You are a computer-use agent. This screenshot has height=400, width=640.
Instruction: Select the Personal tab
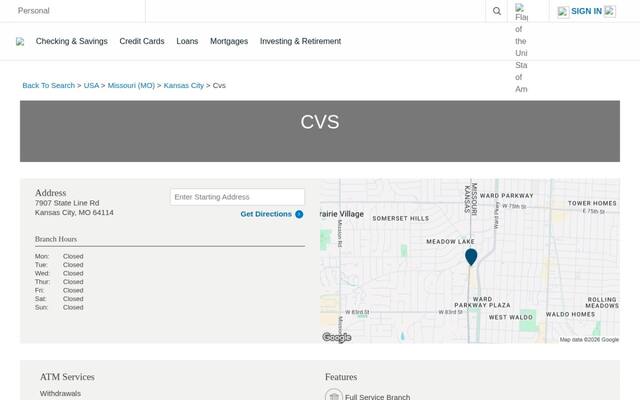[x=33, y=11]
